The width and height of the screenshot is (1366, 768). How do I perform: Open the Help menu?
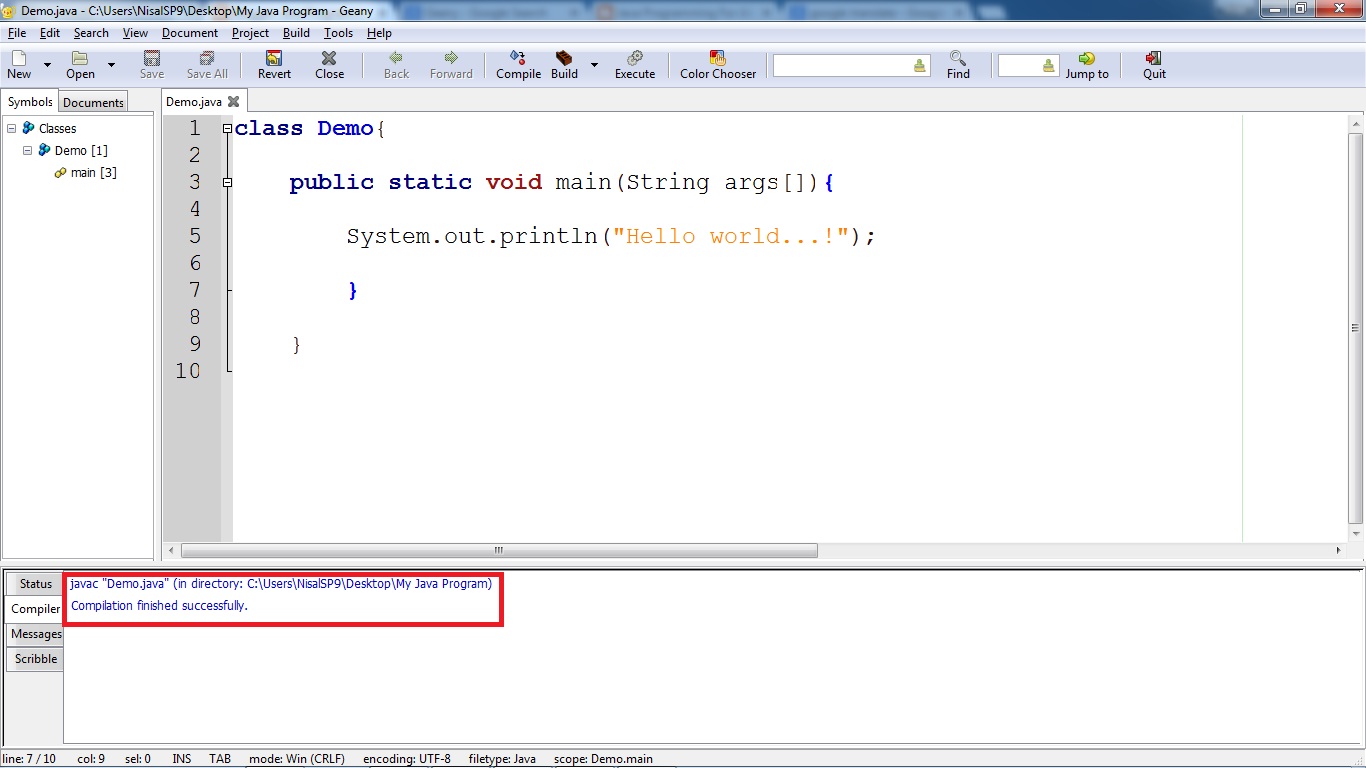pyautogui.click(x=379, y=33)
